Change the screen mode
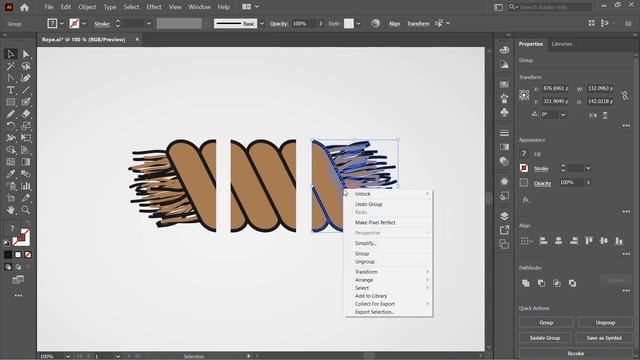Viewport: 640px width, 360px height. pos(18,280)
